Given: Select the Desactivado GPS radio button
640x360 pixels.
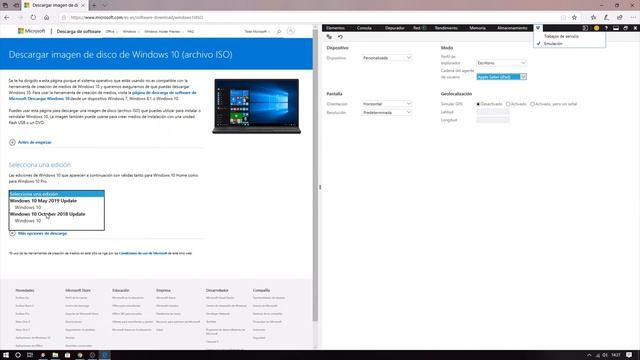Looking at the screenshot, I should click(x=478, y=104).
